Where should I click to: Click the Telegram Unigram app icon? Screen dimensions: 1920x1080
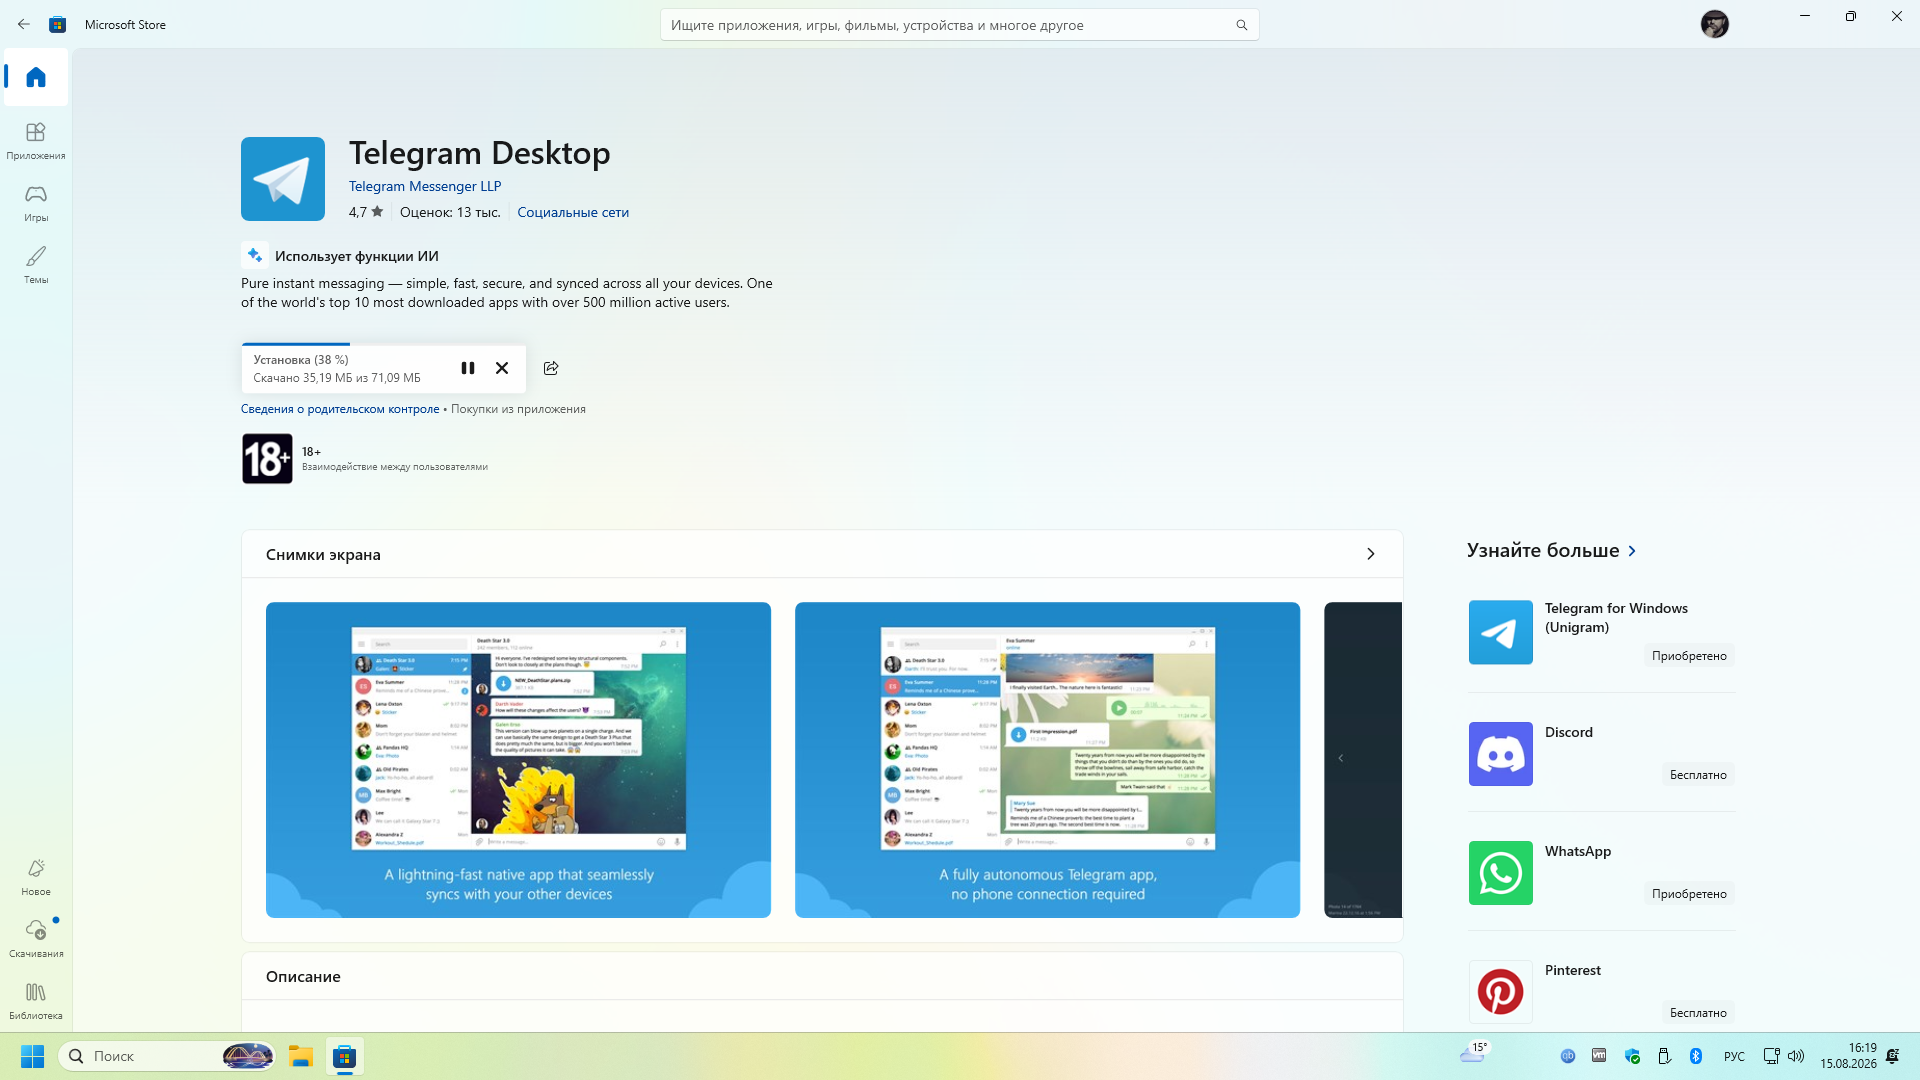(1500, 632)
